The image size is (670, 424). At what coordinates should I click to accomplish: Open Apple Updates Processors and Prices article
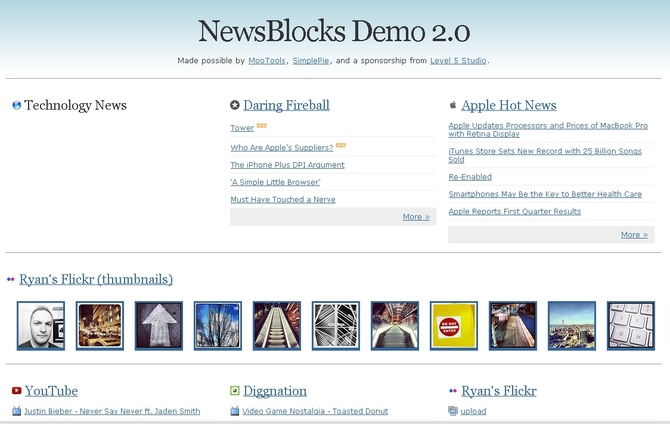tap(548, 130)
